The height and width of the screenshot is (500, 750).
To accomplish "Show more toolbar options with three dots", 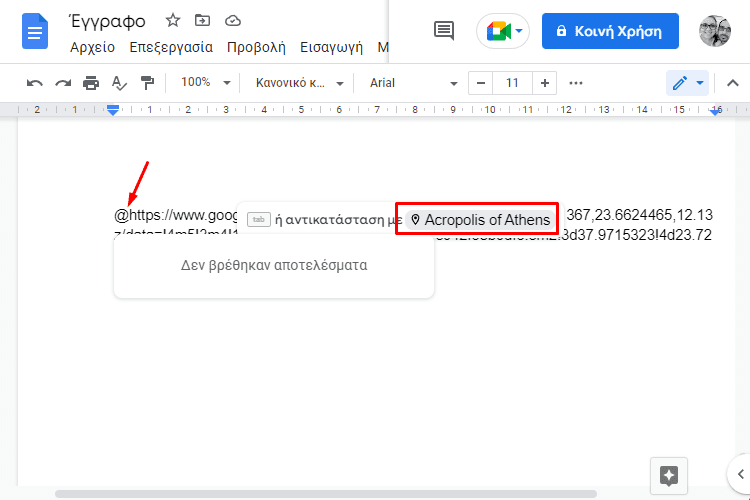I will coord(576,83).
